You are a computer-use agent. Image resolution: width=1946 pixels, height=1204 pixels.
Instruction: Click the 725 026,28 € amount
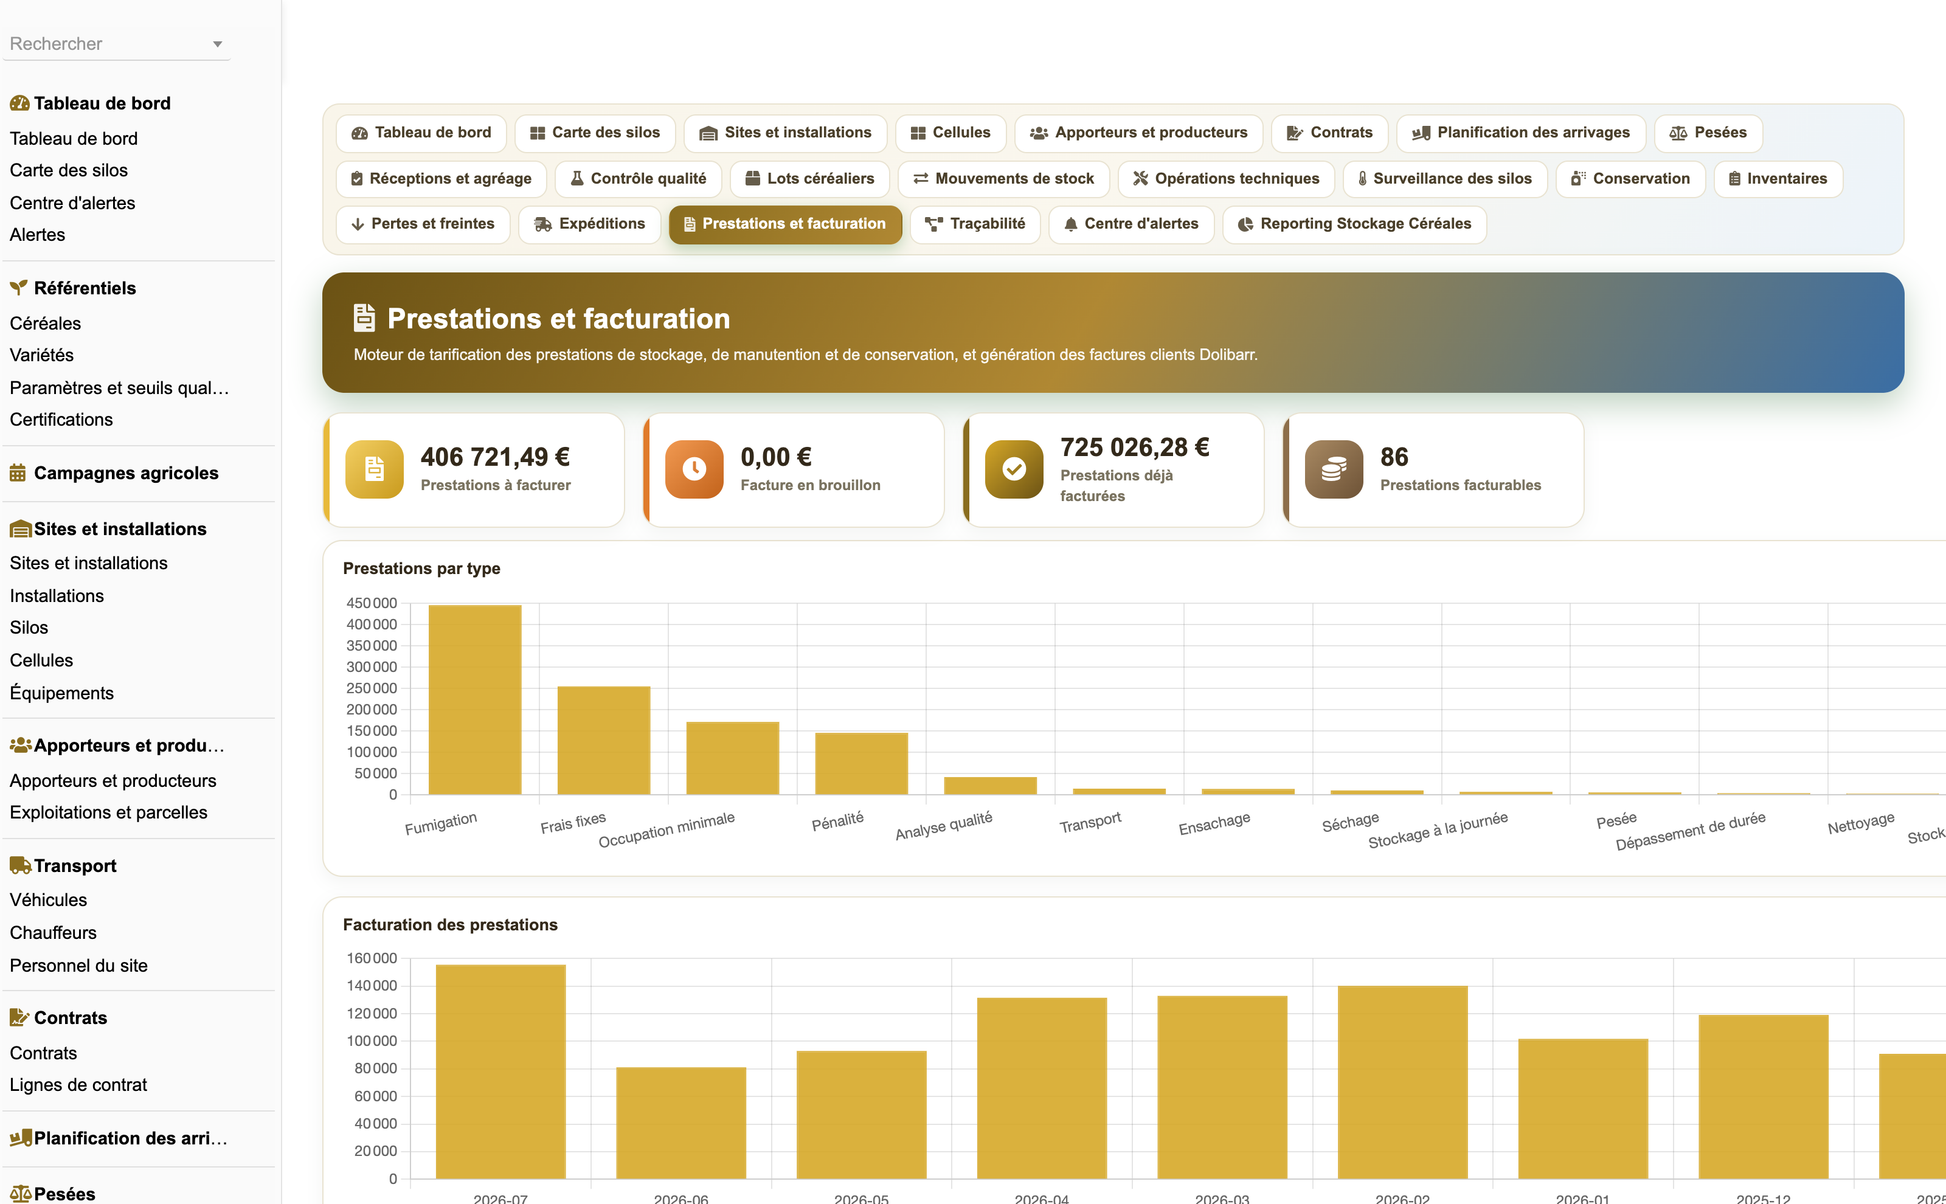coord(1135,447)
